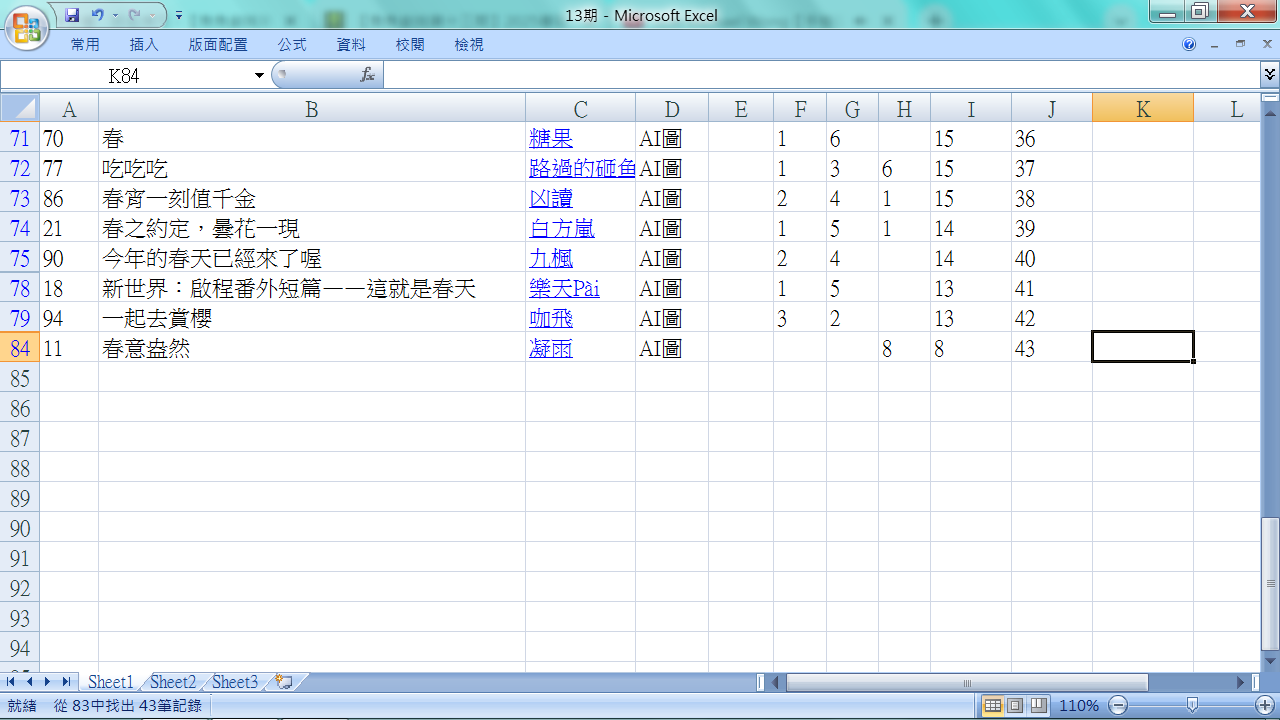Image resolution: width=1280 pixels, height=720 pixels.
Task: Click the zoom slider handle
Action: (x=1192, y=706)
